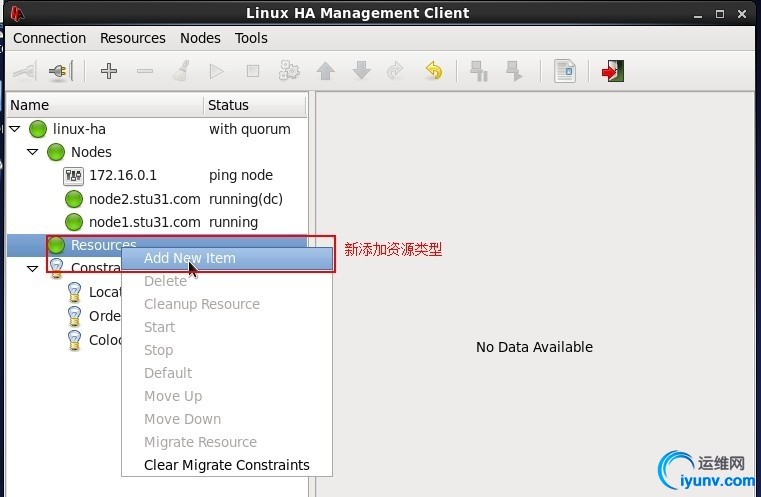This screenshot has width=761, height=497.
Task: Click the yellow undo arrow icon
Action: (x=433, y=71)
